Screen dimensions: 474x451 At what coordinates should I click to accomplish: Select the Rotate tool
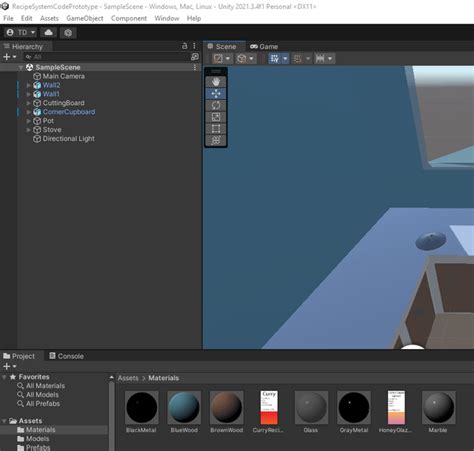(216, 105)
